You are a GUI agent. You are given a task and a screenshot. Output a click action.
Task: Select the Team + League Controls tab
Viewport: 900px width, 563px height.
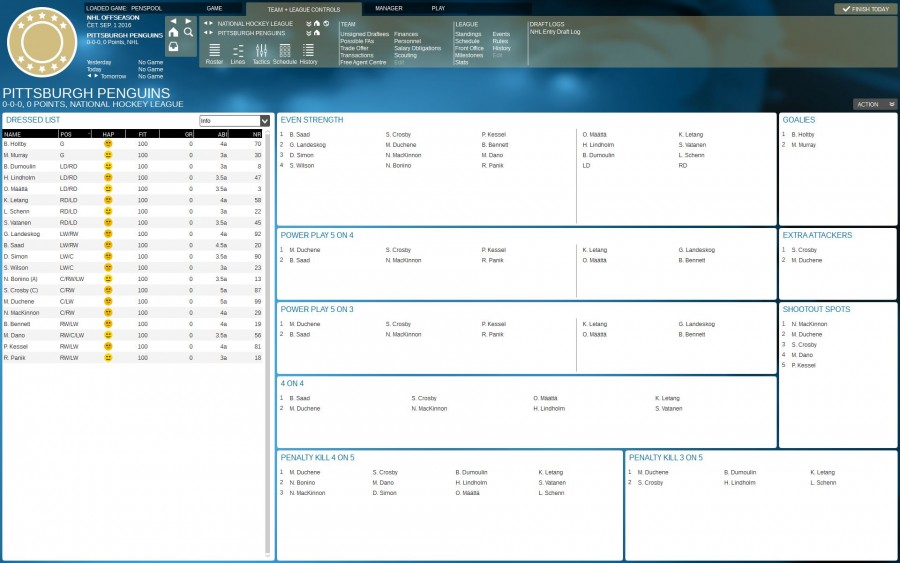point(304,9)
